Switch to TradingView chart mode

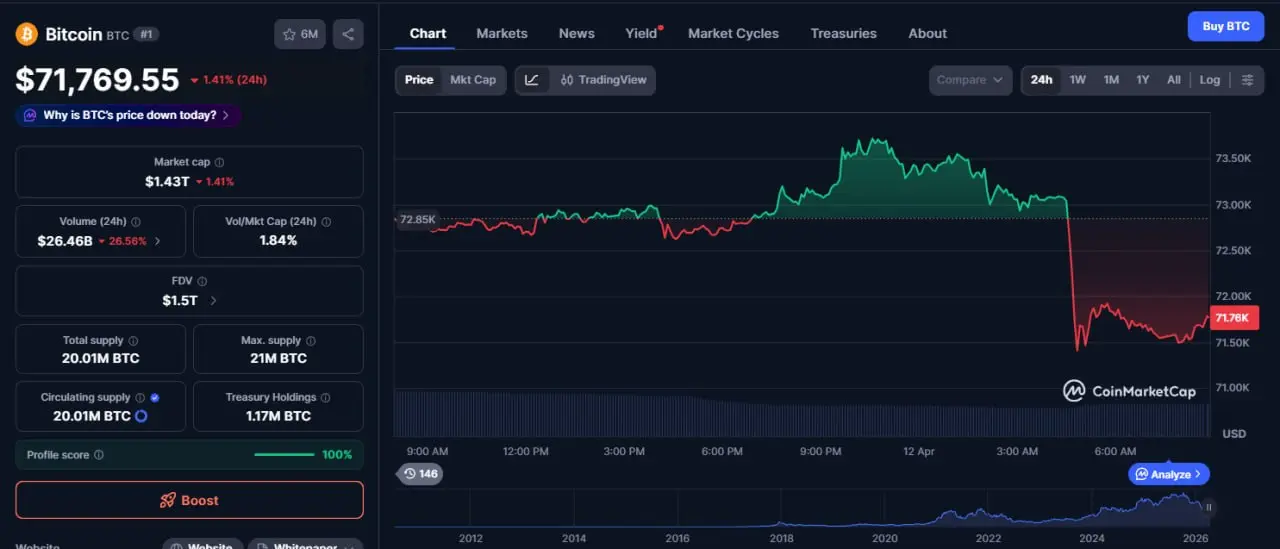pos(604,80)
